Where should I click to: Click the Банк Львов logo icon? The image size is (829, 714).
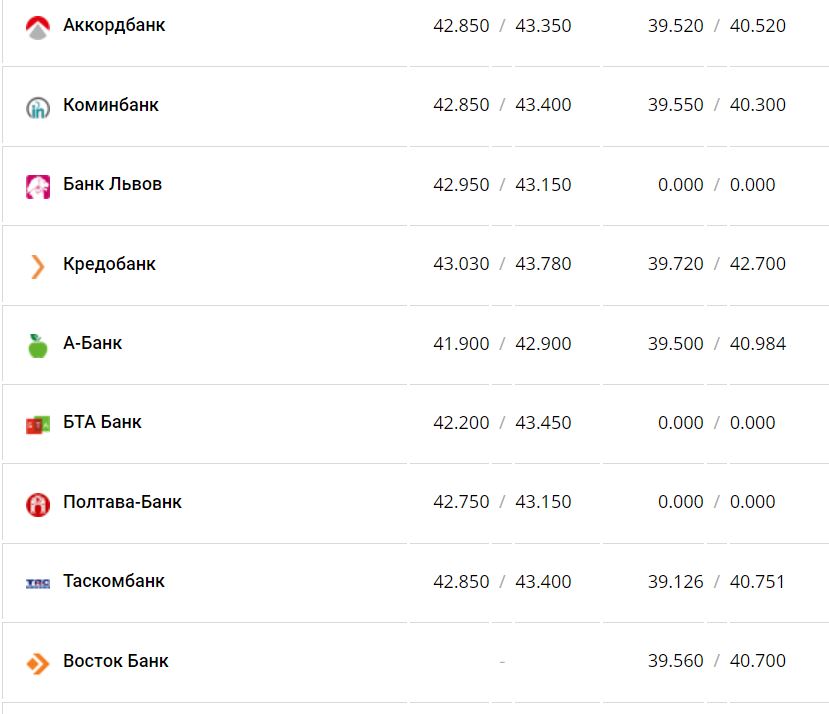point(38,186)
